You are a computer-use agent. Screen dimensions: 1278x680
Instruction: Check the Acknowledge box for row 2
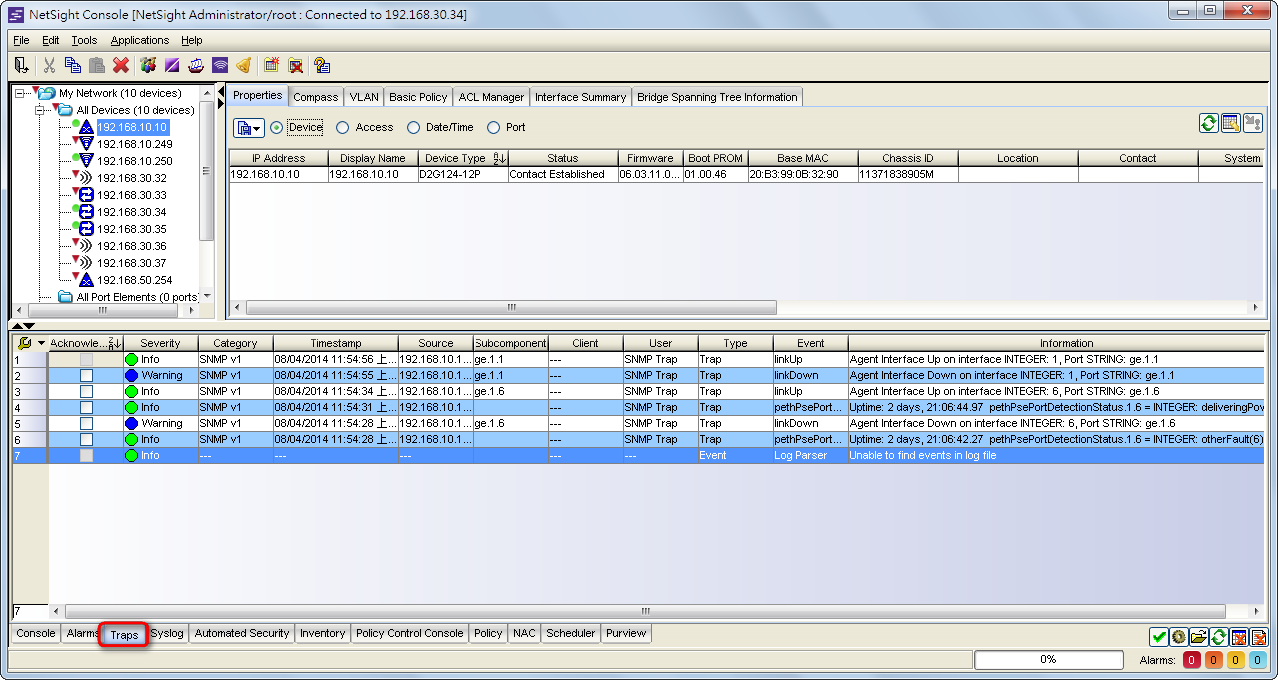point(86,375)
